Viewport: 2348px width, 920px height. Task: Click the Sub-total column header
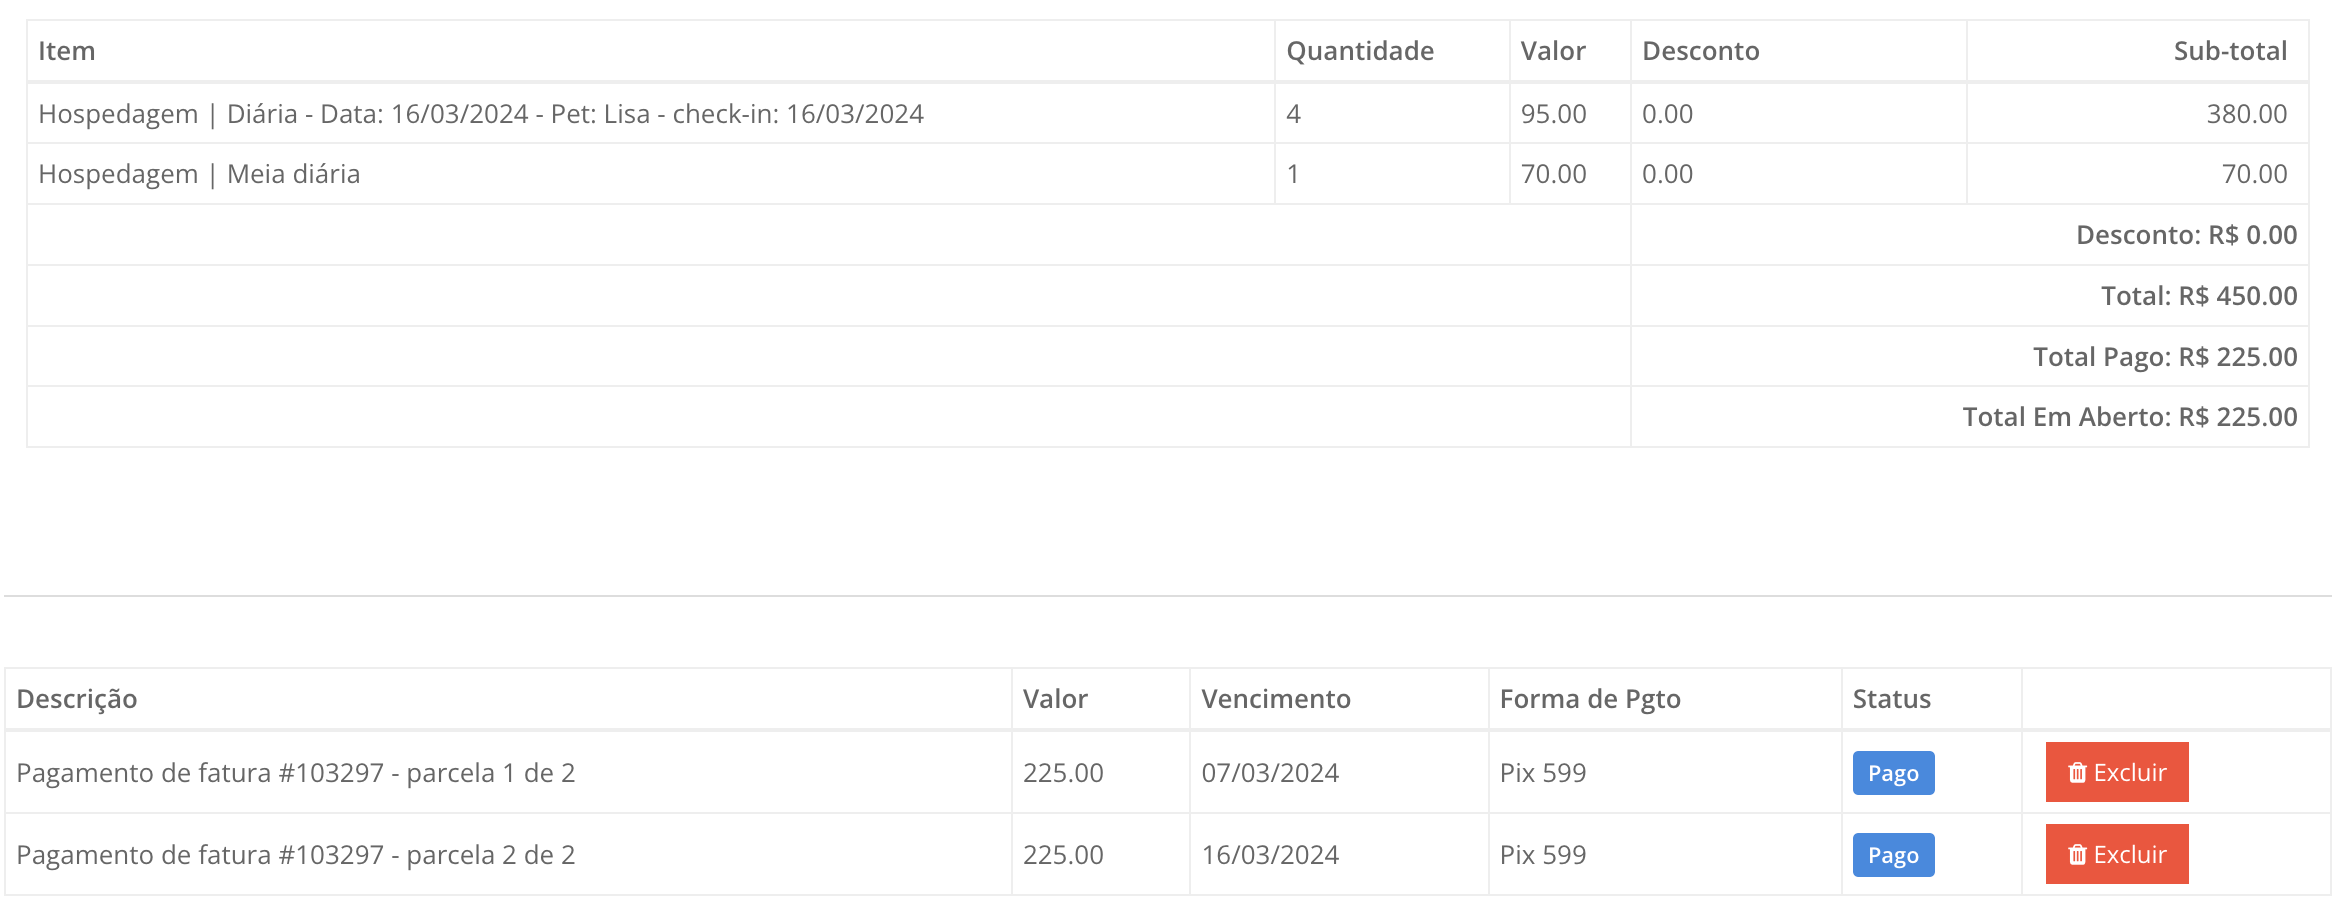[x=2229, y=51]
